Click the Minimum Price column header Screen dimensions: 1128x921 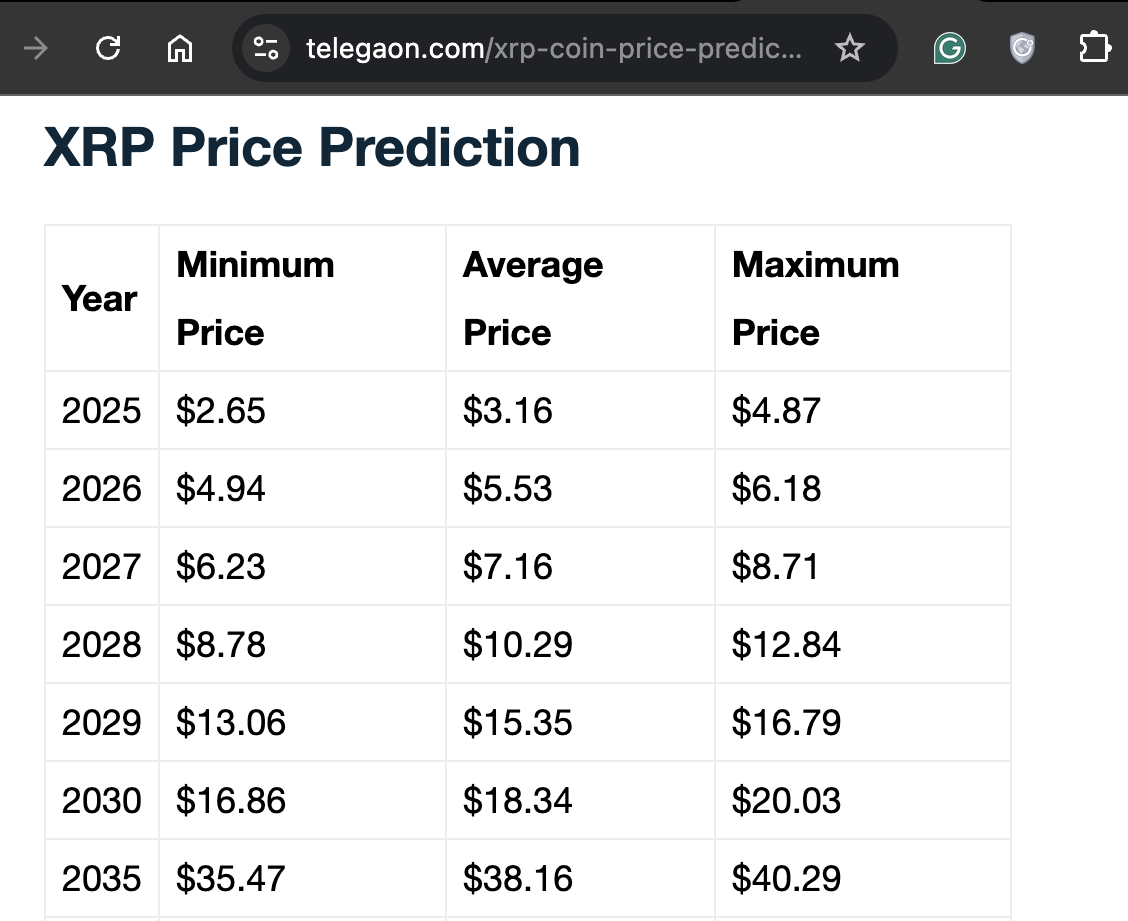click(255, 299)
